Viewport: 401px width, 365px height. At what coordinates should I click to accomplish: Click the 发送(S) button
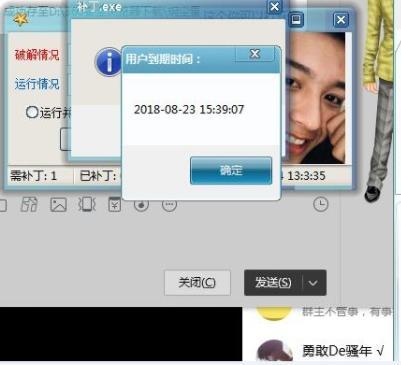click(x=273, y=283)
